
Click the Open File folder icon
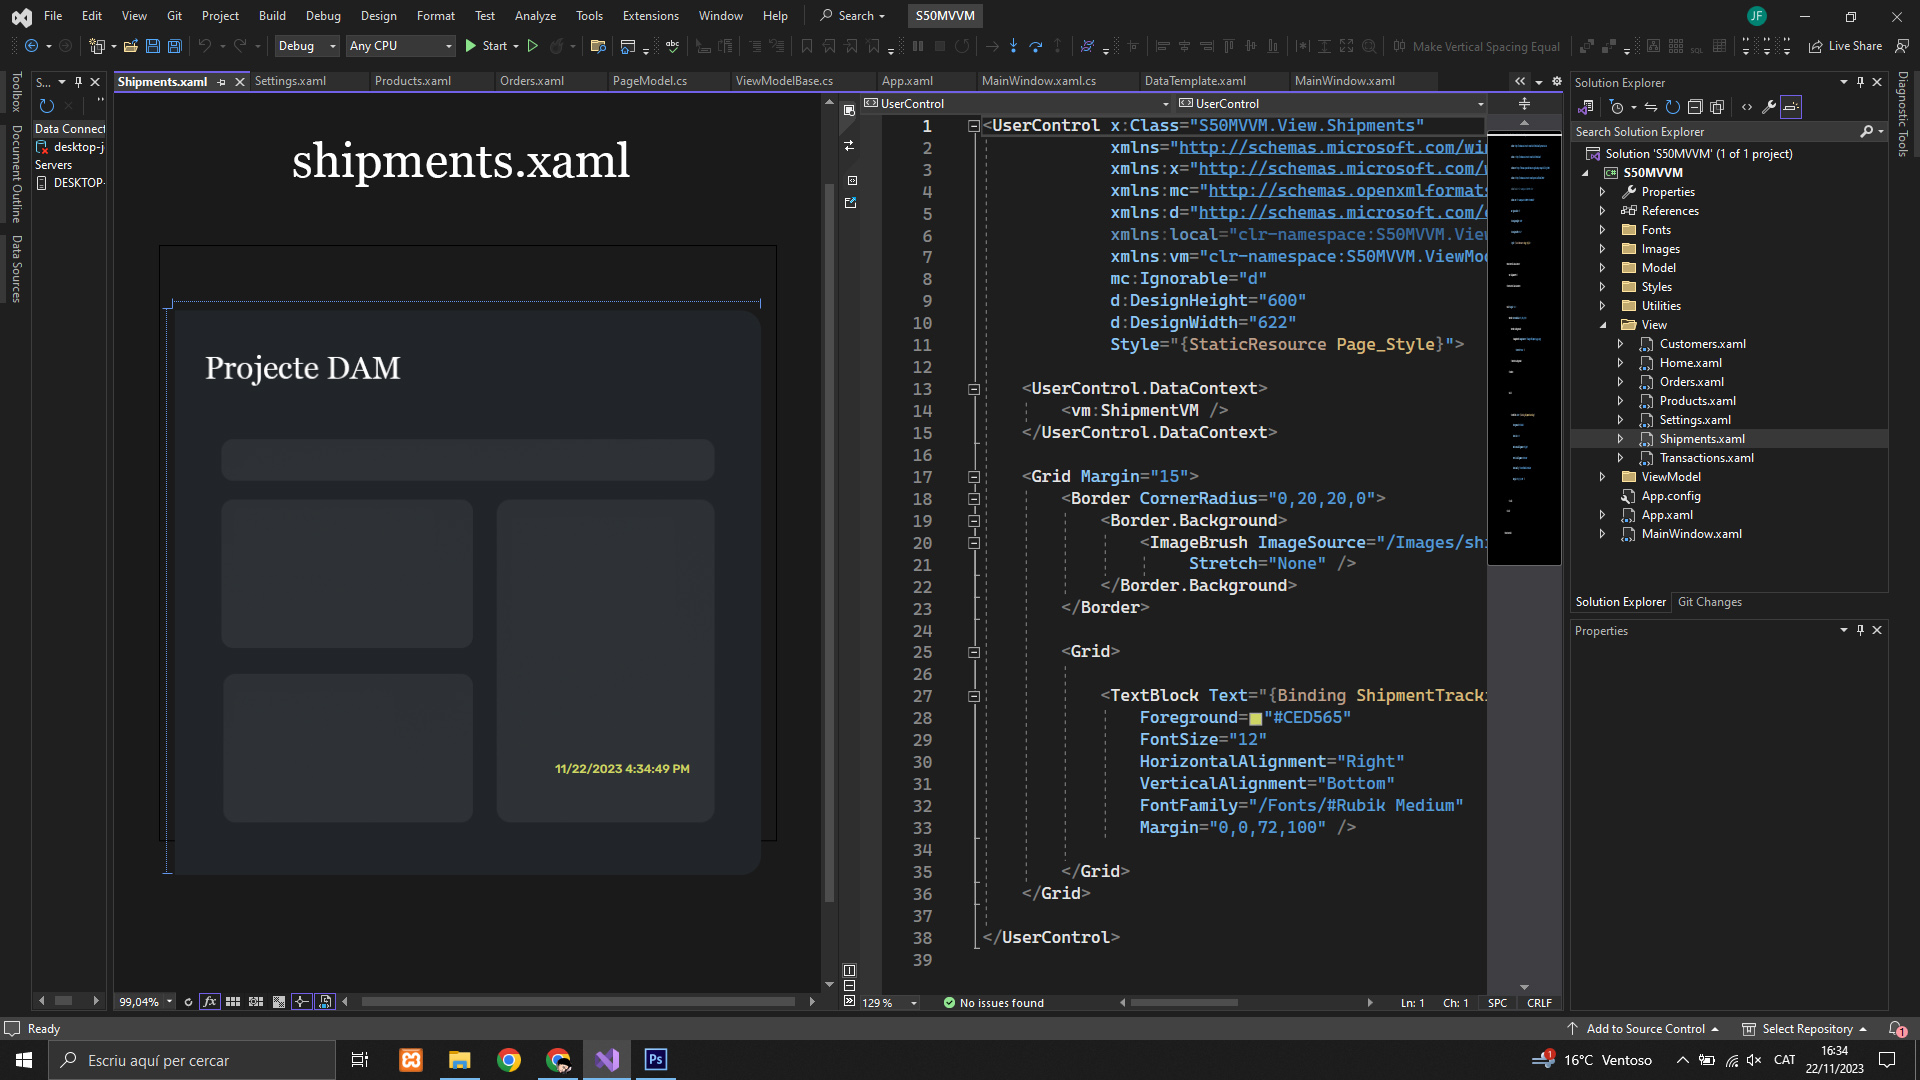pyautogui.click(x=131, y=46)
